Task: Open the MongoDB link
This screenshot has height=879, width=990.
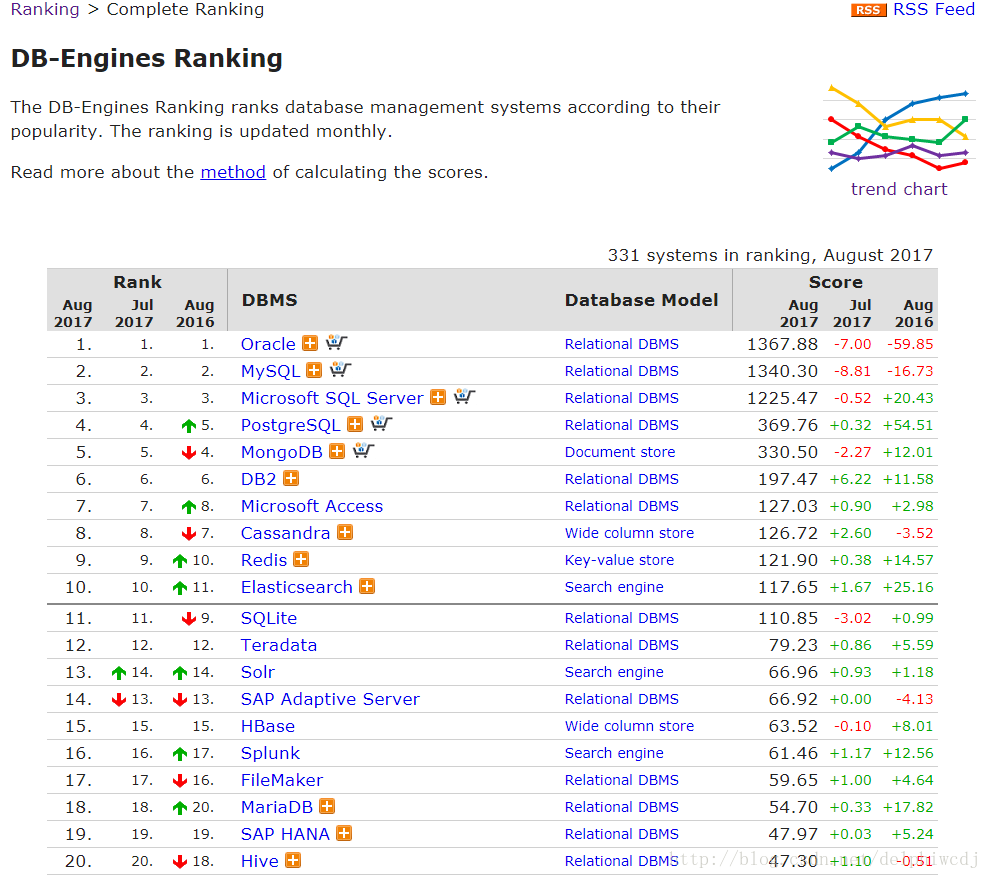Action: point(282,452)
